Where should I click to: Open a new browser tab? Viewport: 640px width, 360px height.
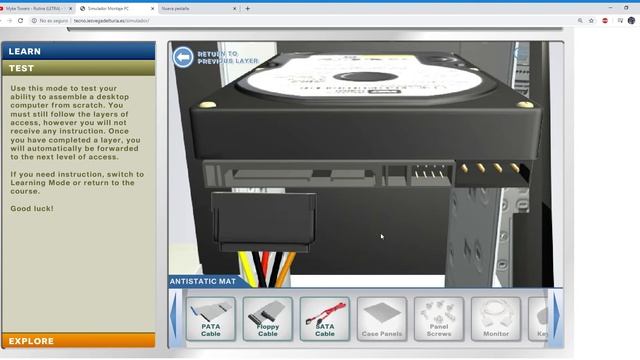[248, 9]
